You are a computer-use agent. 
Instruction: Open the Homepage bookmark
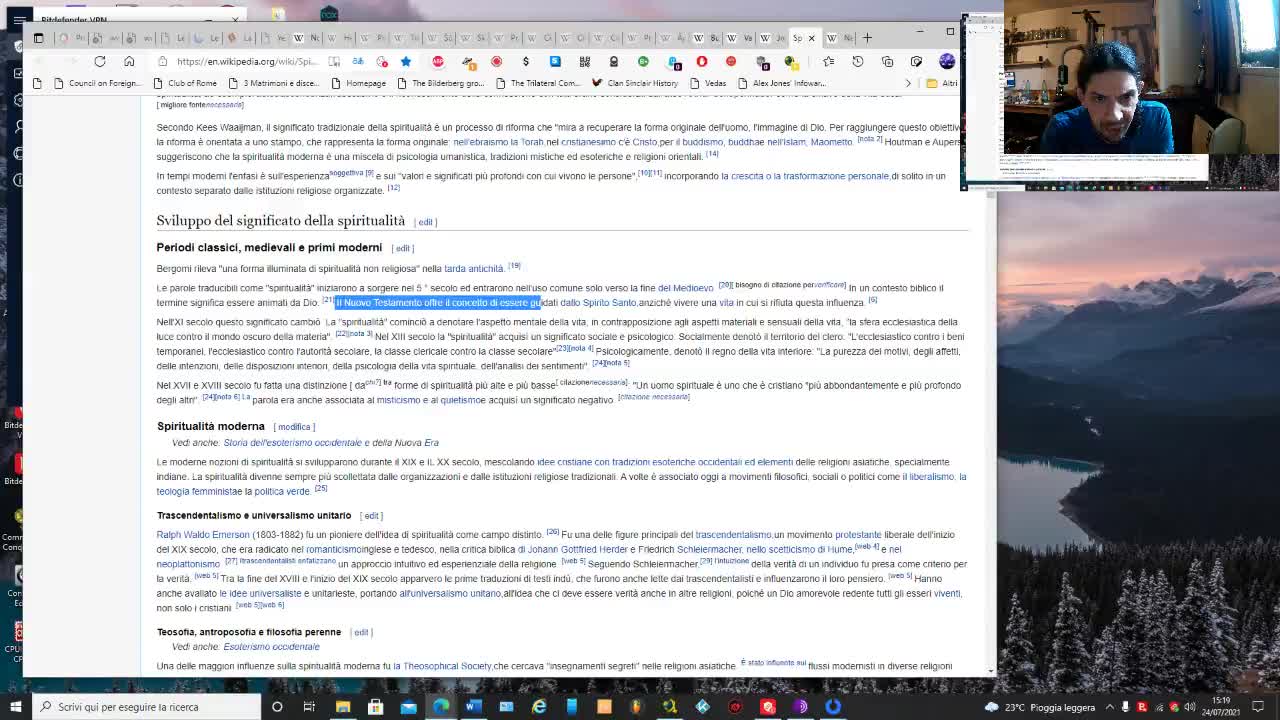point(358,83)
